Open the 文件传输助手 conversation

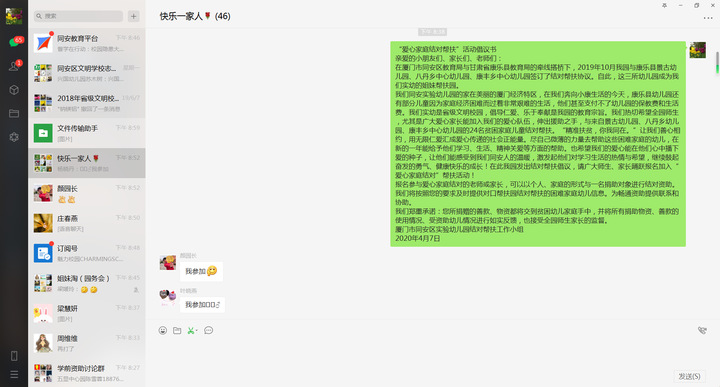pos(87,133)
